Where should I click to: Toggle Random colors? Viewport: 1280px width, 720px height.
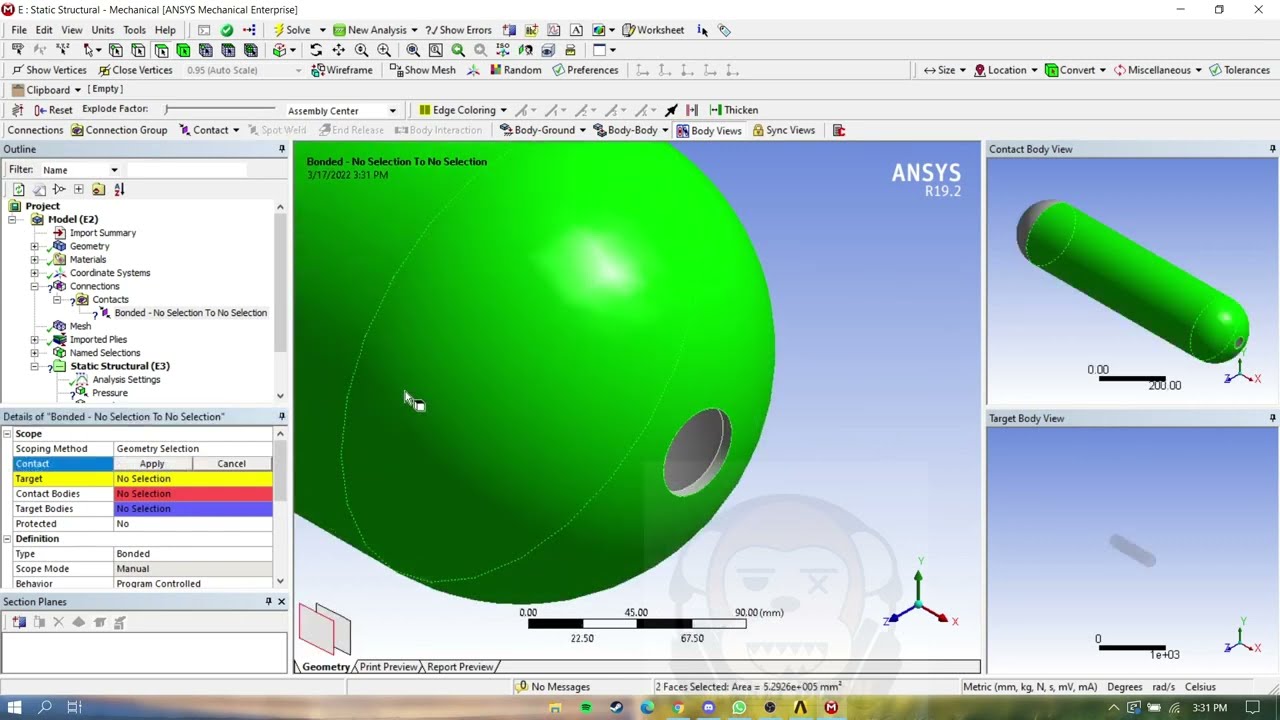(x=515, y=70)
